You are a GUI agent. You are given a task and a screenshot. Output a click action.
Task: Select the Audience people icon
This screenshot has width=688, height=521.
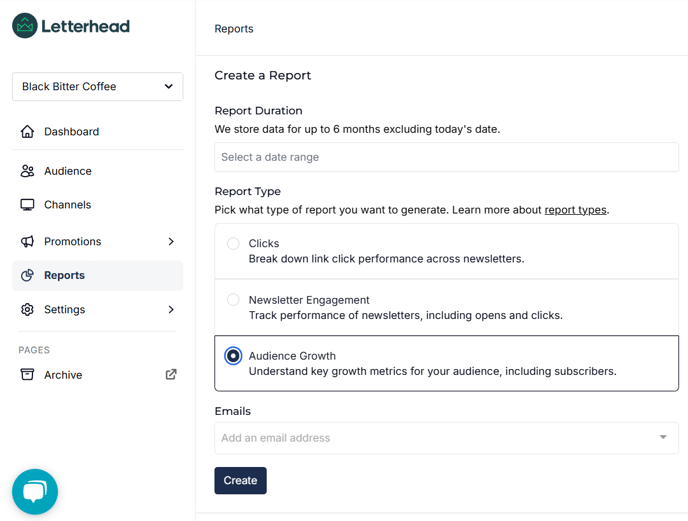pos(27,171)
